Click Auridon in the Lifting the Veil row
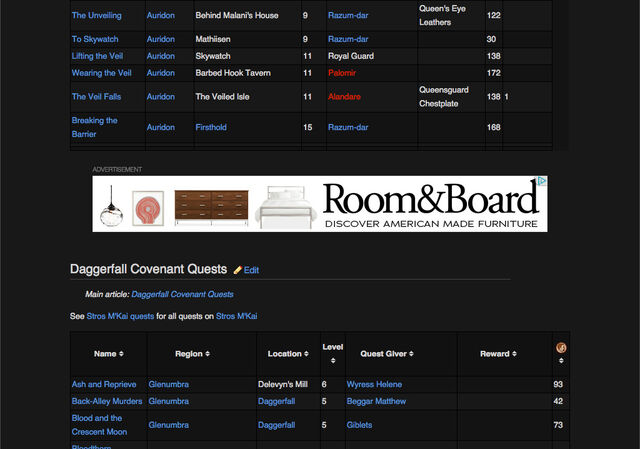Screen dimensions: 640x449 161,56
